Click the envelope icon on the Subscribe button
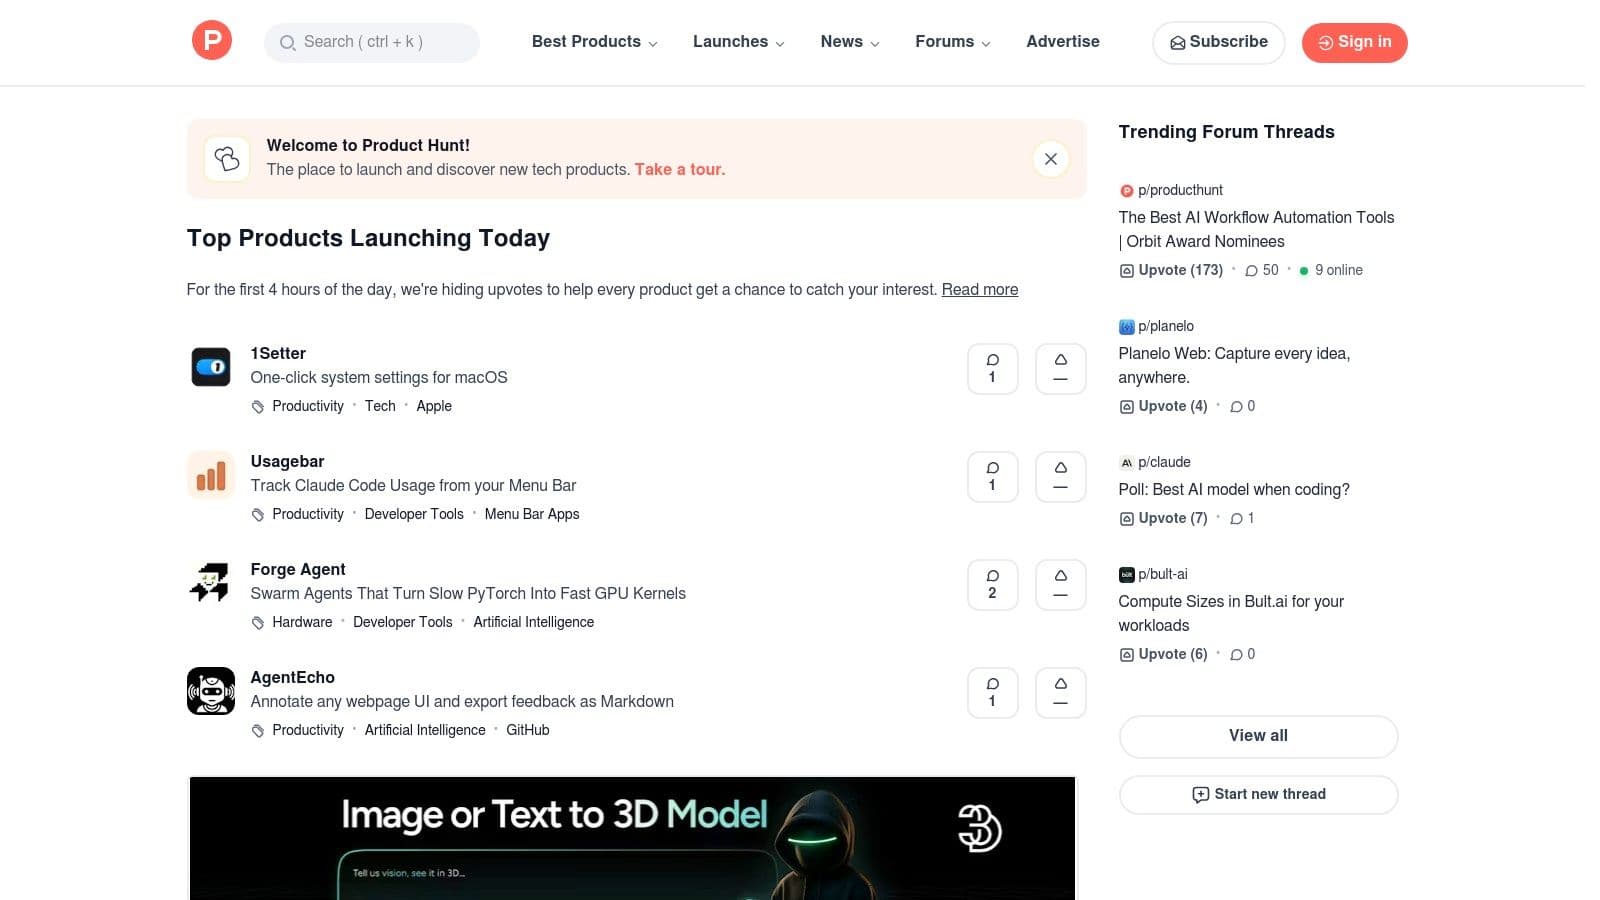This screenshot has height=900, width=1600. pyautogui.click(x=1178, y=43)
